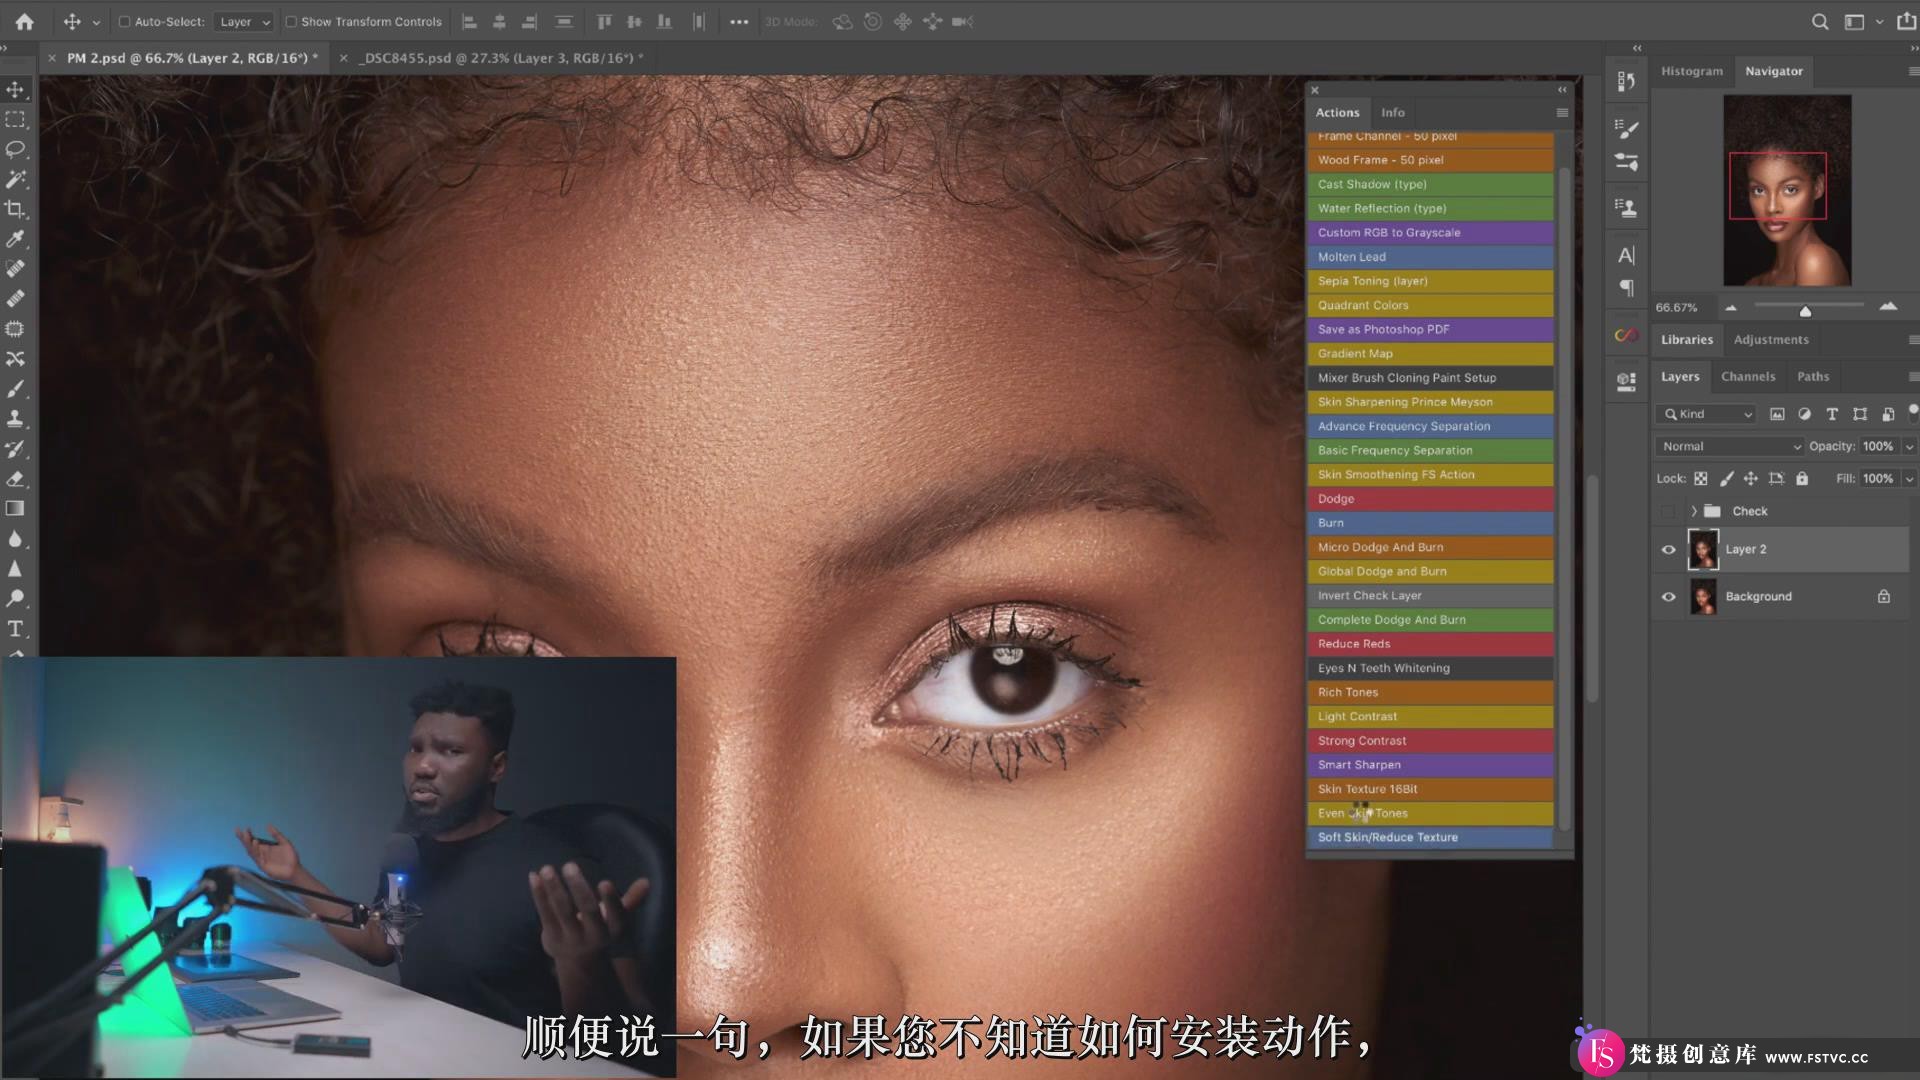
Task: Open the Actions panel menu
Action: pos(1562,113)
